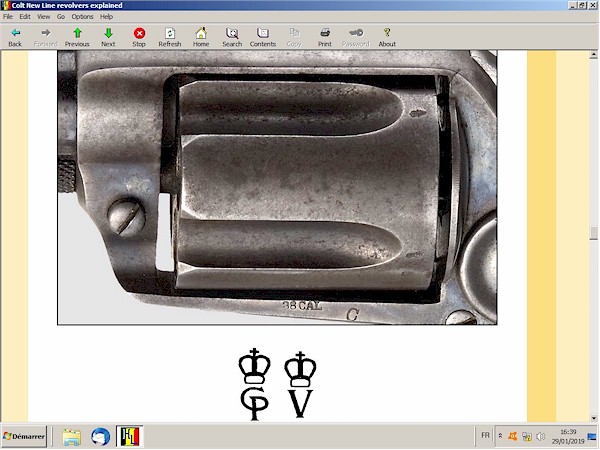The image size is (600, 450).
Task: Open the Go menu
Action: [x=61, y=16]
